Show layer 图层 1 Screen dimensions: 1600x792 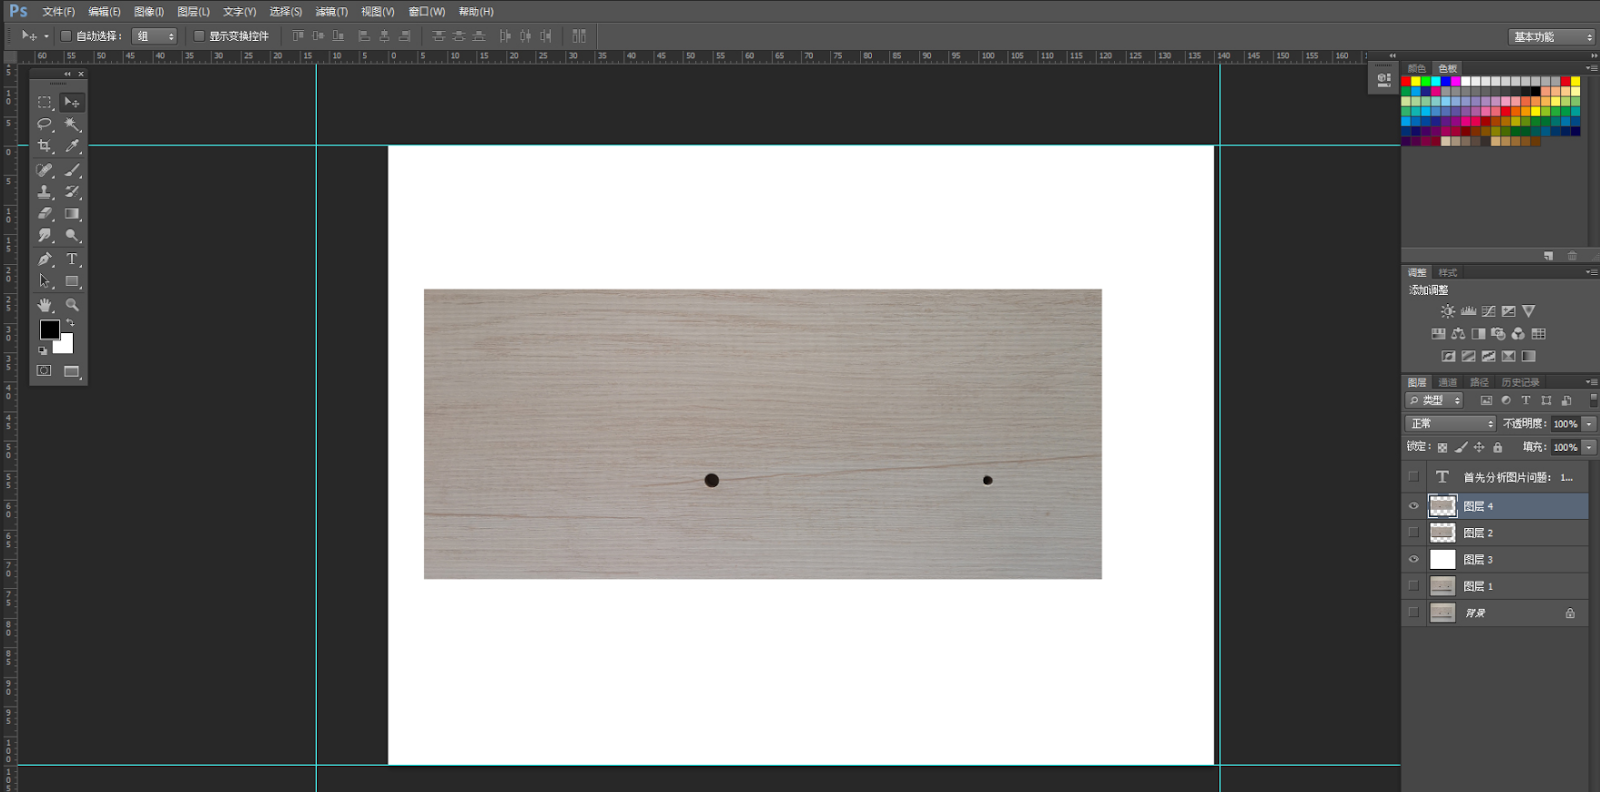point(1413,586)
